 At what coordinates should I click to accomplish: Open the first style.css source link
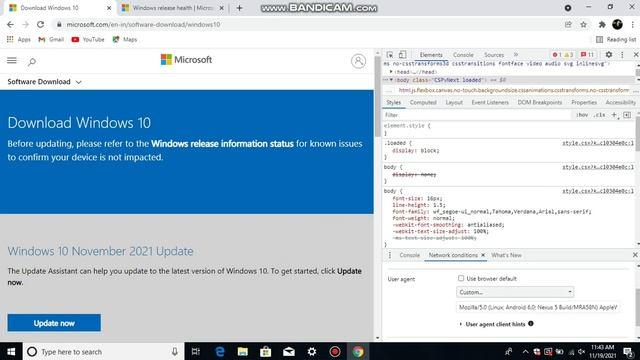click(x=598, y=143)
